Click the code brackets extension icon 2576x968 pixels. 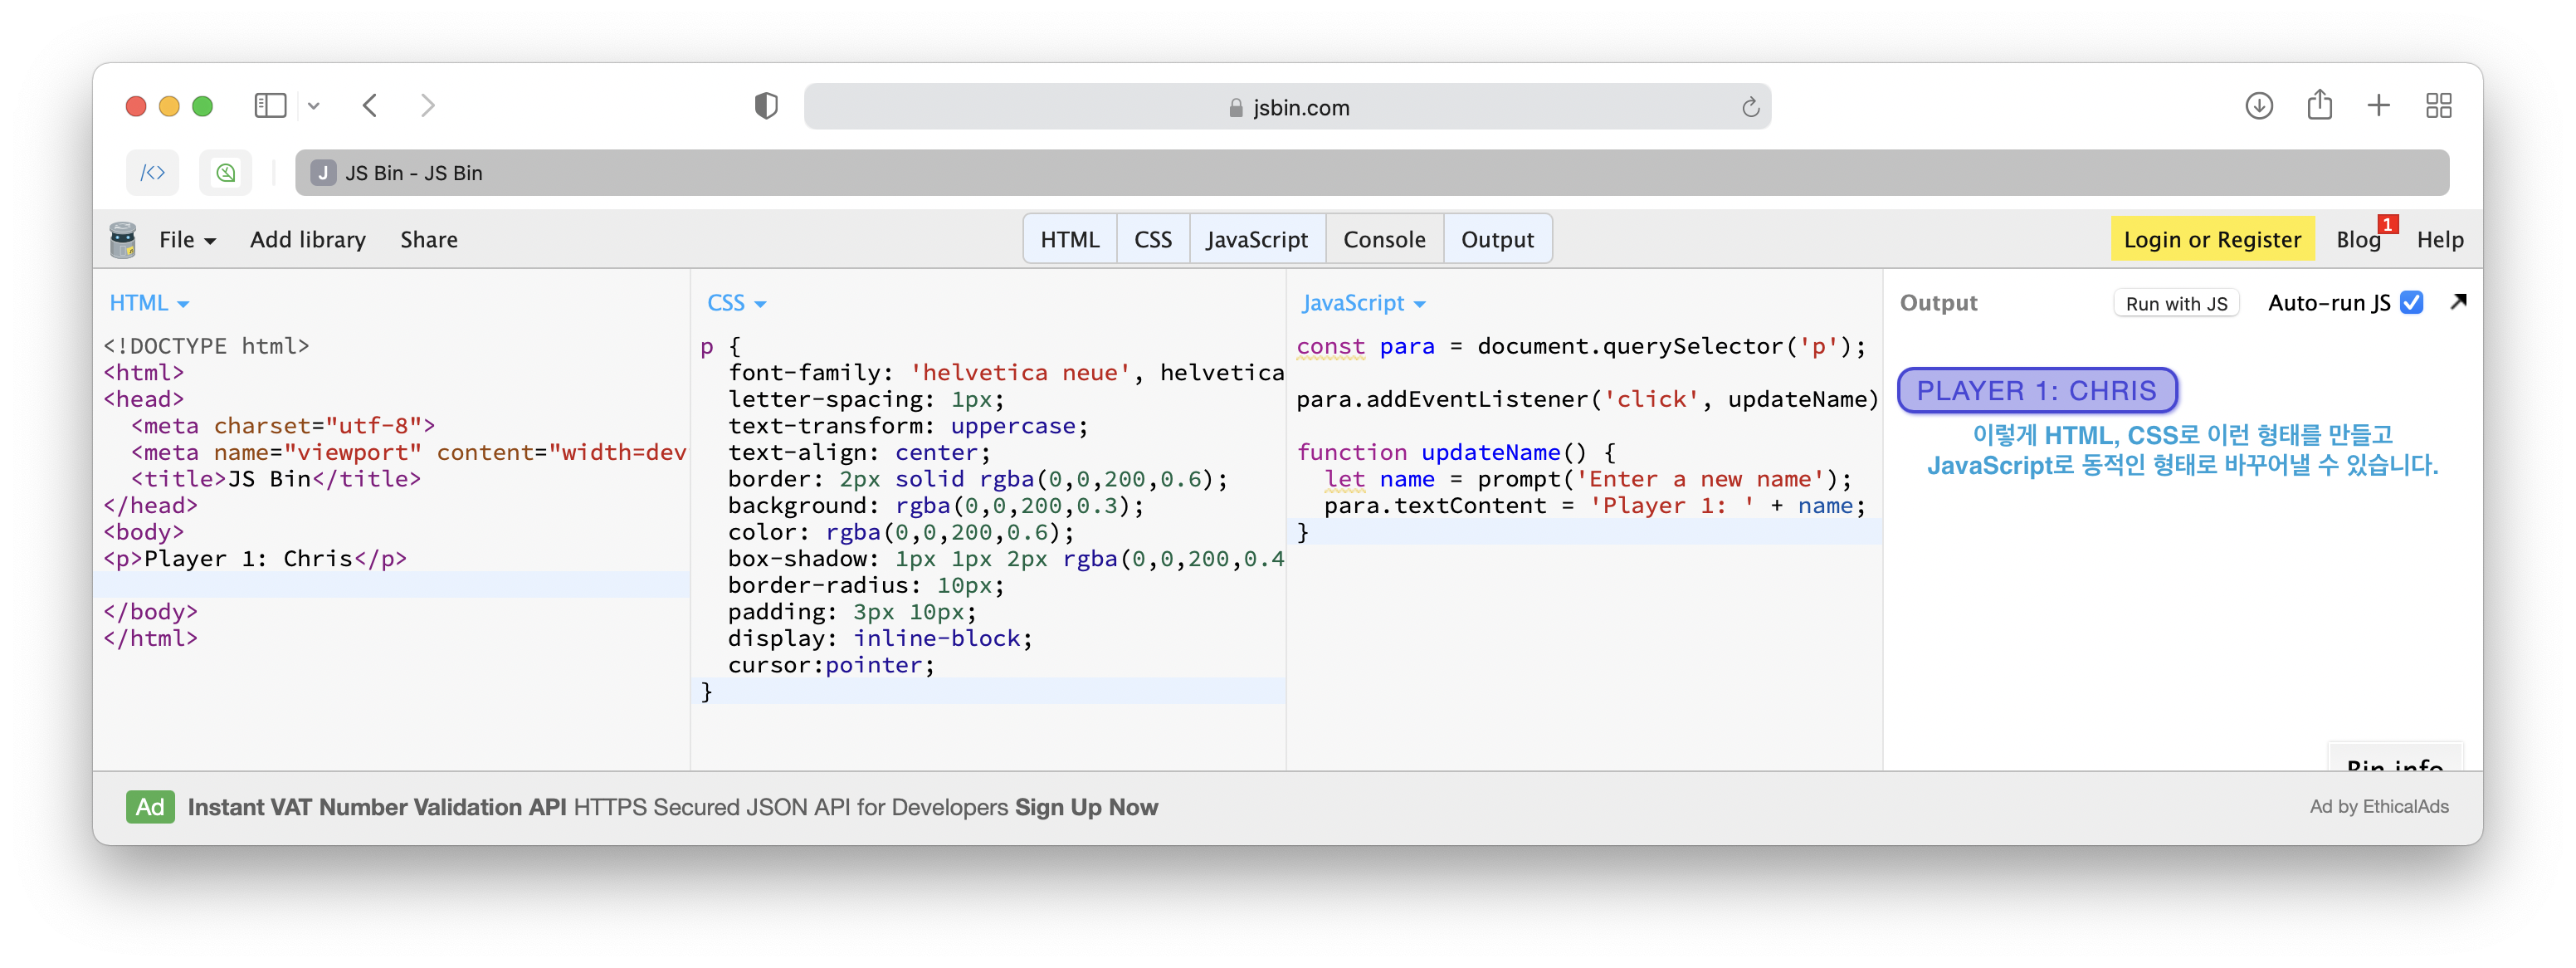click(152, 173)
